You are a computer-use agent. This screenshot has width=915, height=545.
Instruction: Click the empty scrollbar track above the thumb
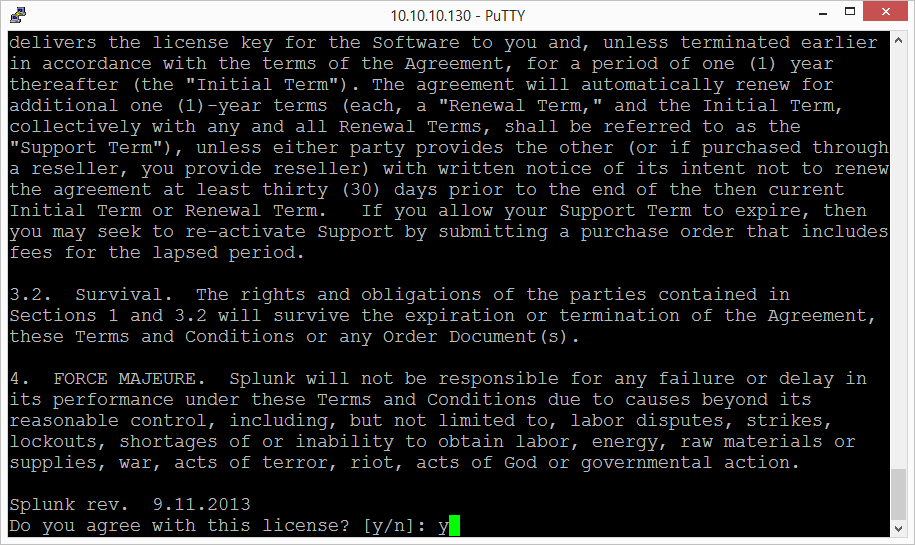(899, 259)
